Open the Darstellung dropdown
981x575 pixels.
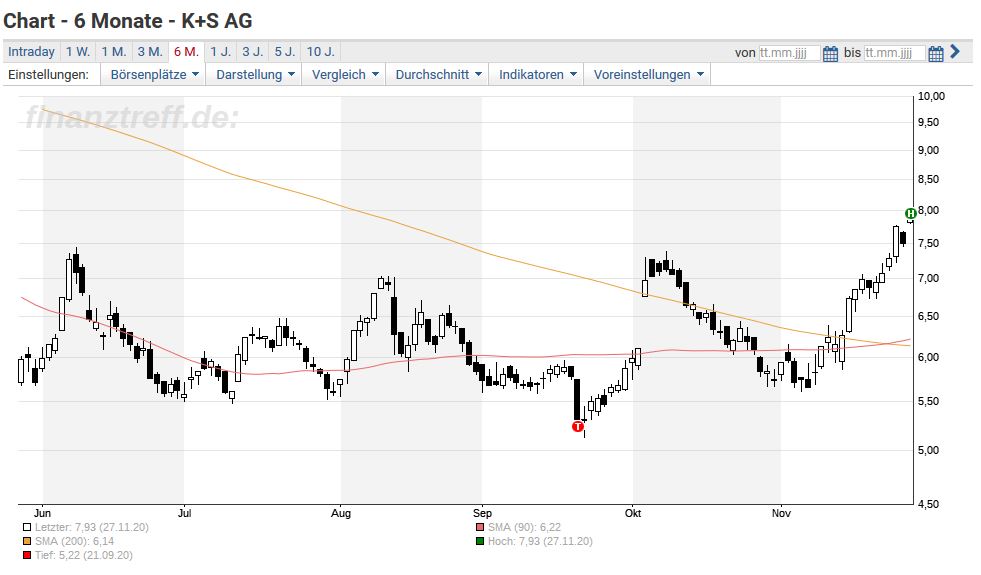(x=255, y=74)
